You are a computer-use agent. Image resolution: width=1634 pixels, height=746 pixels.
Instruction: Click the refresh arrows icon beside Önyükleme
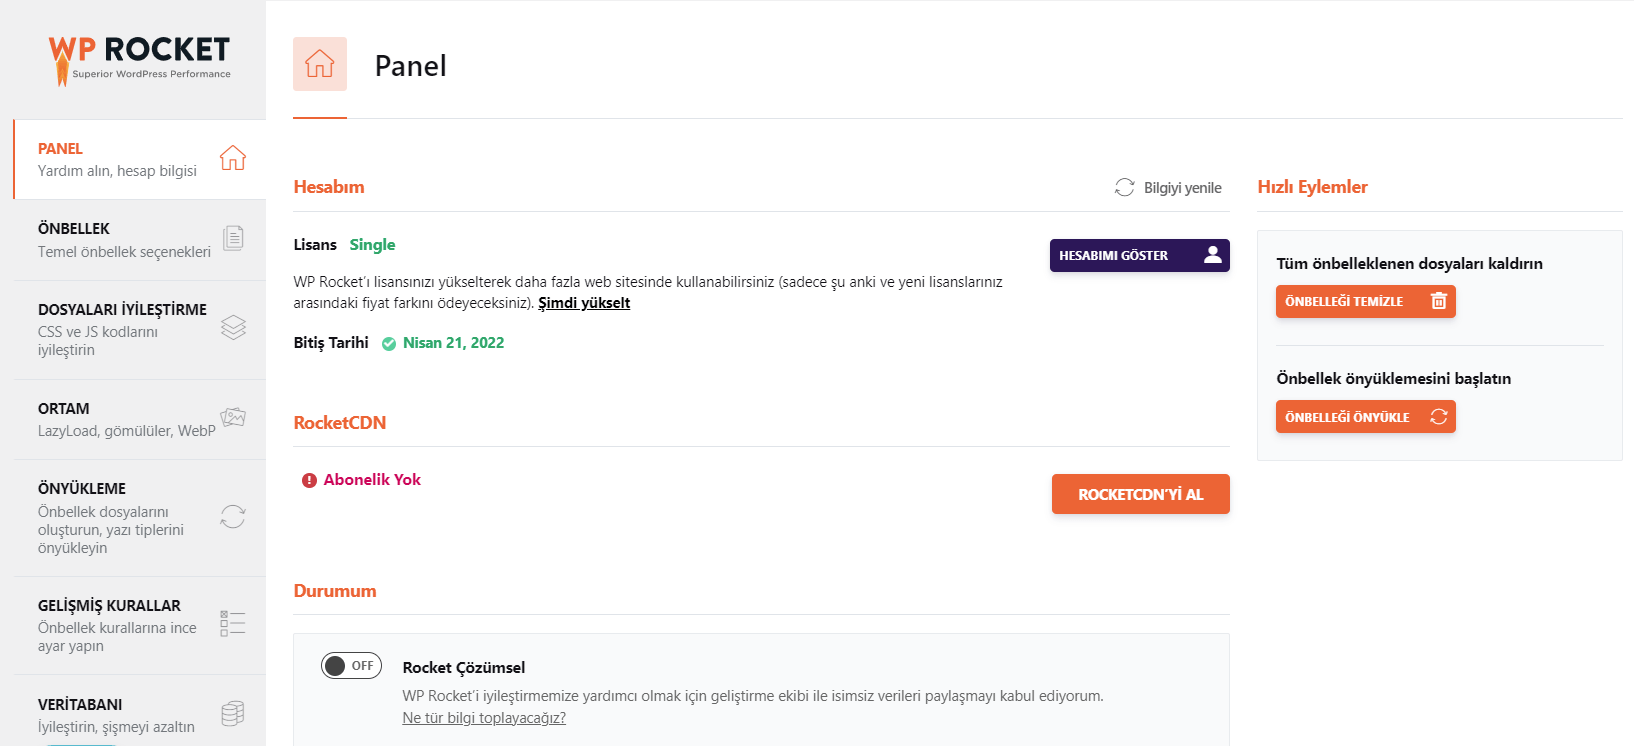pyautogui.click(x=233, y=516)
